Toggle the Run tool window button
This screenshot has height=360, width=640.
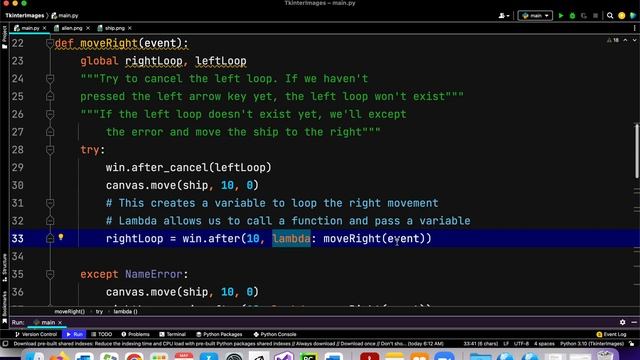click(x=74, y=334)
